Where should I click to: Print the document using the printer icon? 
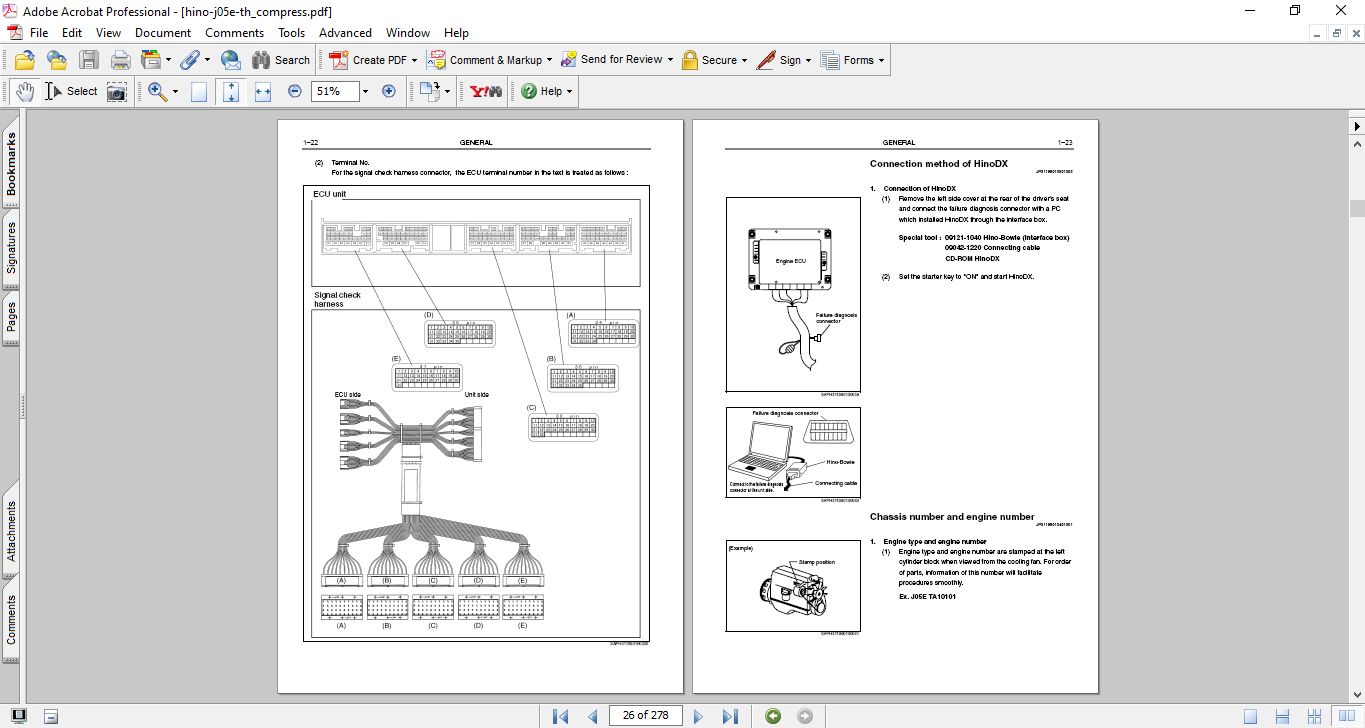[120, 60]
